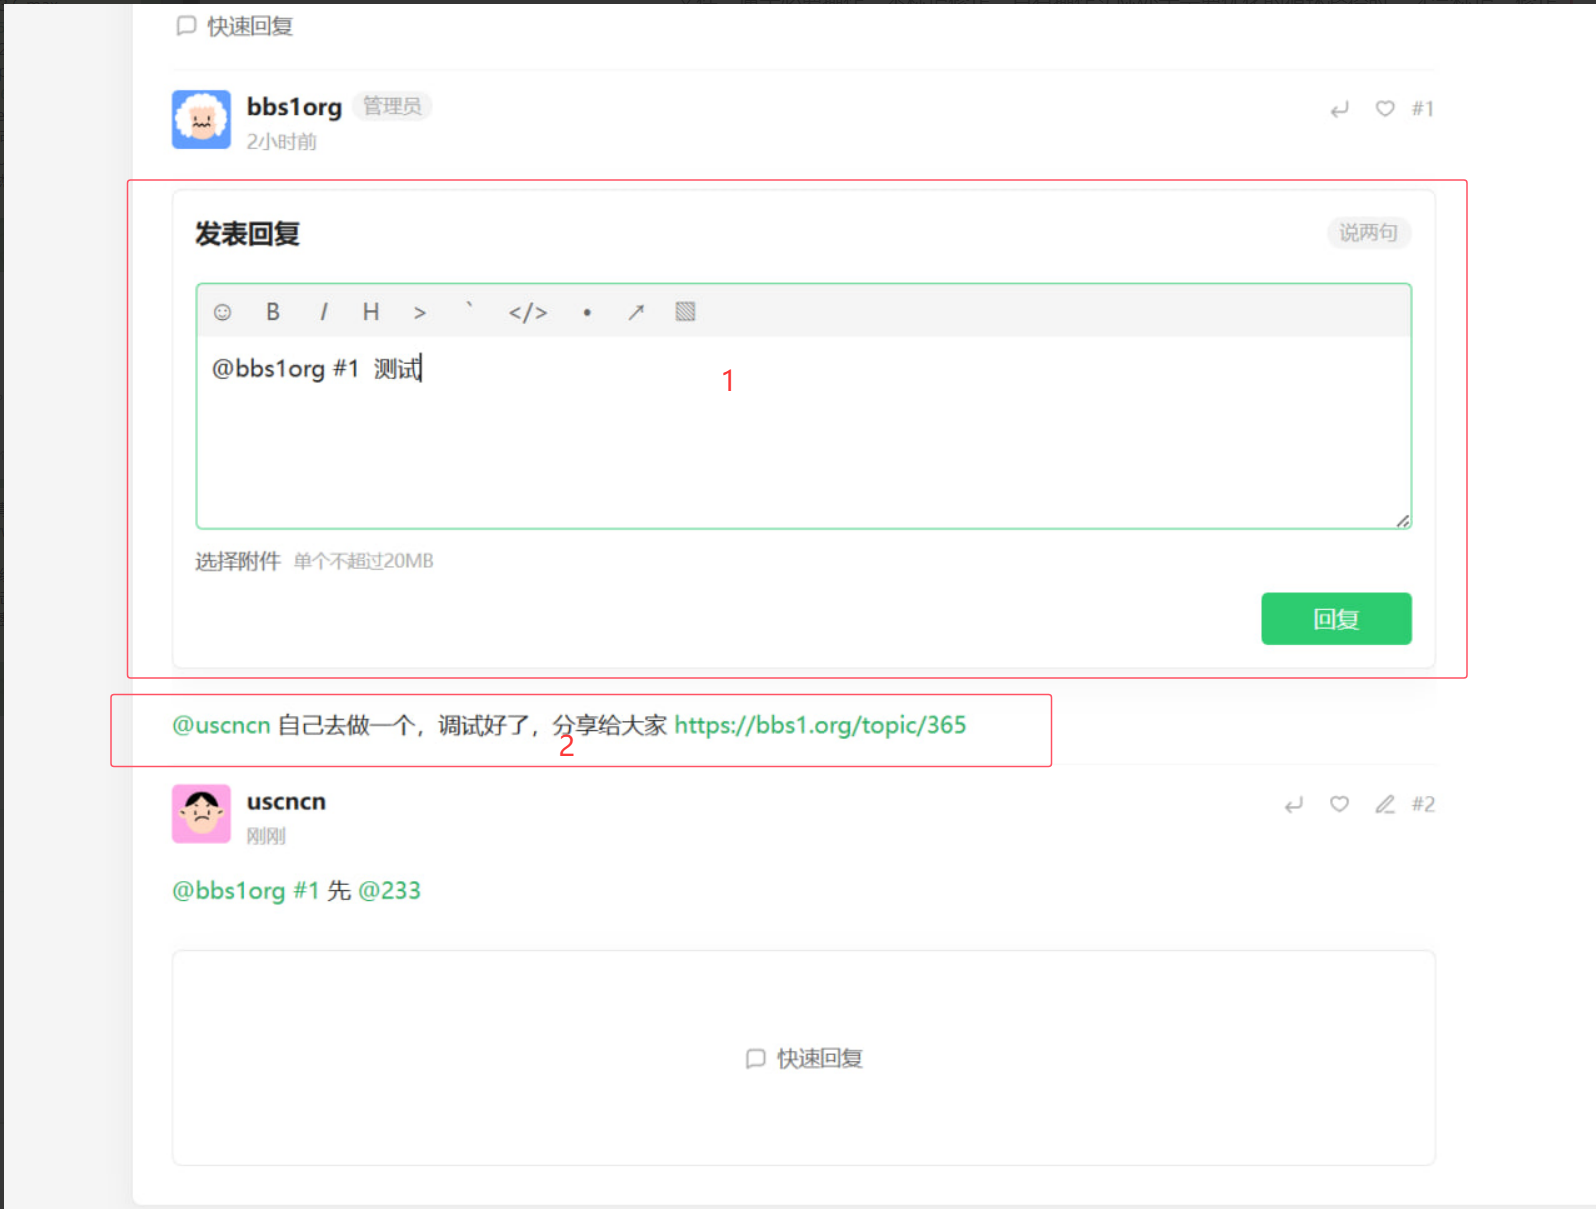Open uscncn username link
The image size is (1596, 1209).
click(x=286, y=802)
